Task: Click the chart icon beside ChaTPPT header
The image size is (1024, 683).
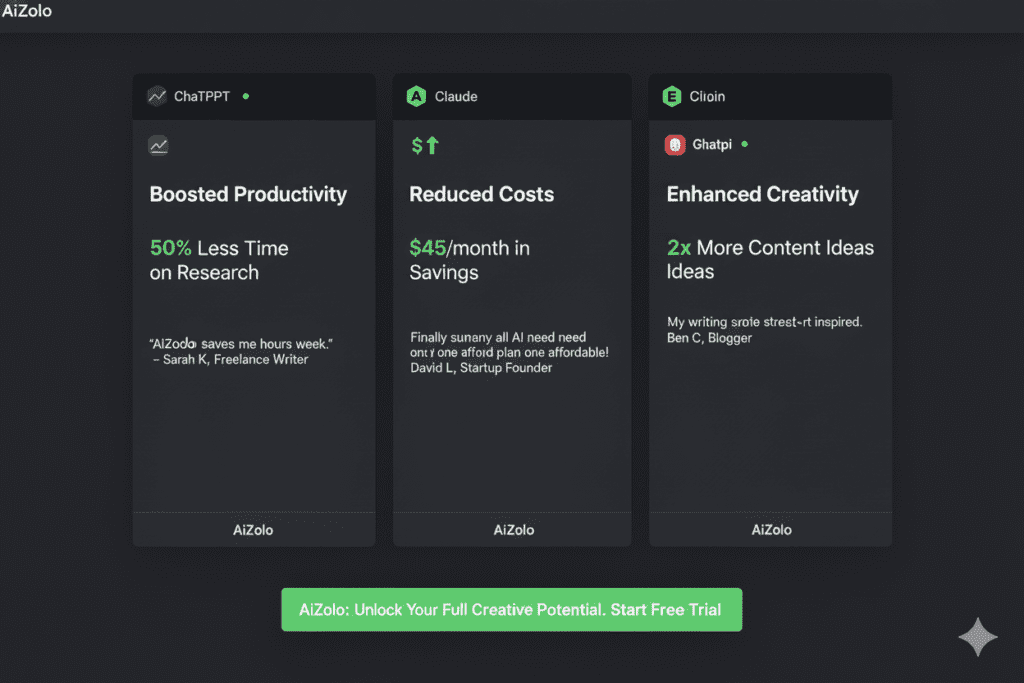Action: pos(157,97)
